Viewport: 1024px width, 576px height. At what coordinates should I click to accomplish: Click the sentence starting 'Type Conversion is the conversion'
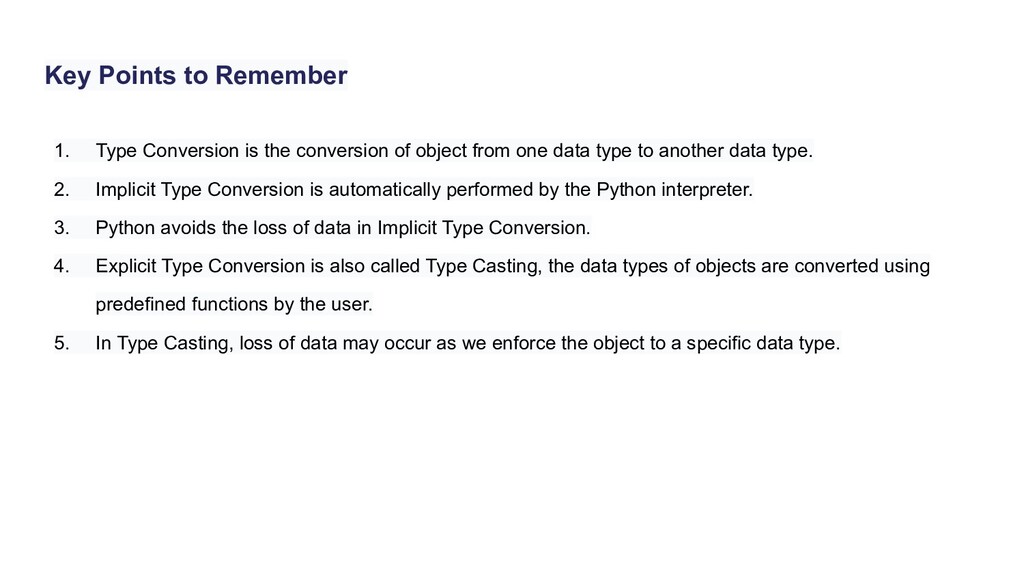(454, 151)
